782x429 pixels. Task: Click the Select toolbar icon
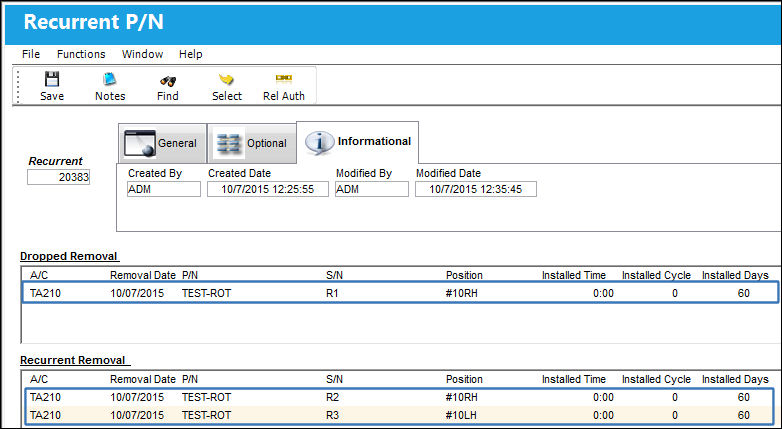226,79
